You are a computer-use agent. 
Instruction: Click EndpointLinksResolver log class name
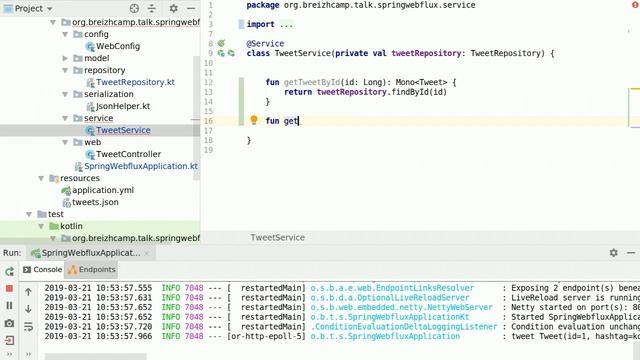(392, 288)
